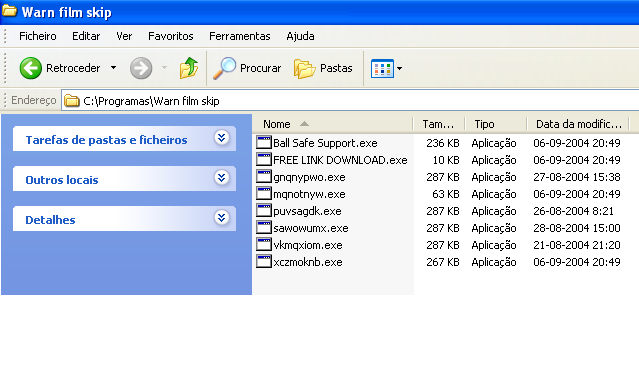The image size is (639, 384).
Task: Click the address path C:\Programas\Warn film skip
Action: pos(151,101)
